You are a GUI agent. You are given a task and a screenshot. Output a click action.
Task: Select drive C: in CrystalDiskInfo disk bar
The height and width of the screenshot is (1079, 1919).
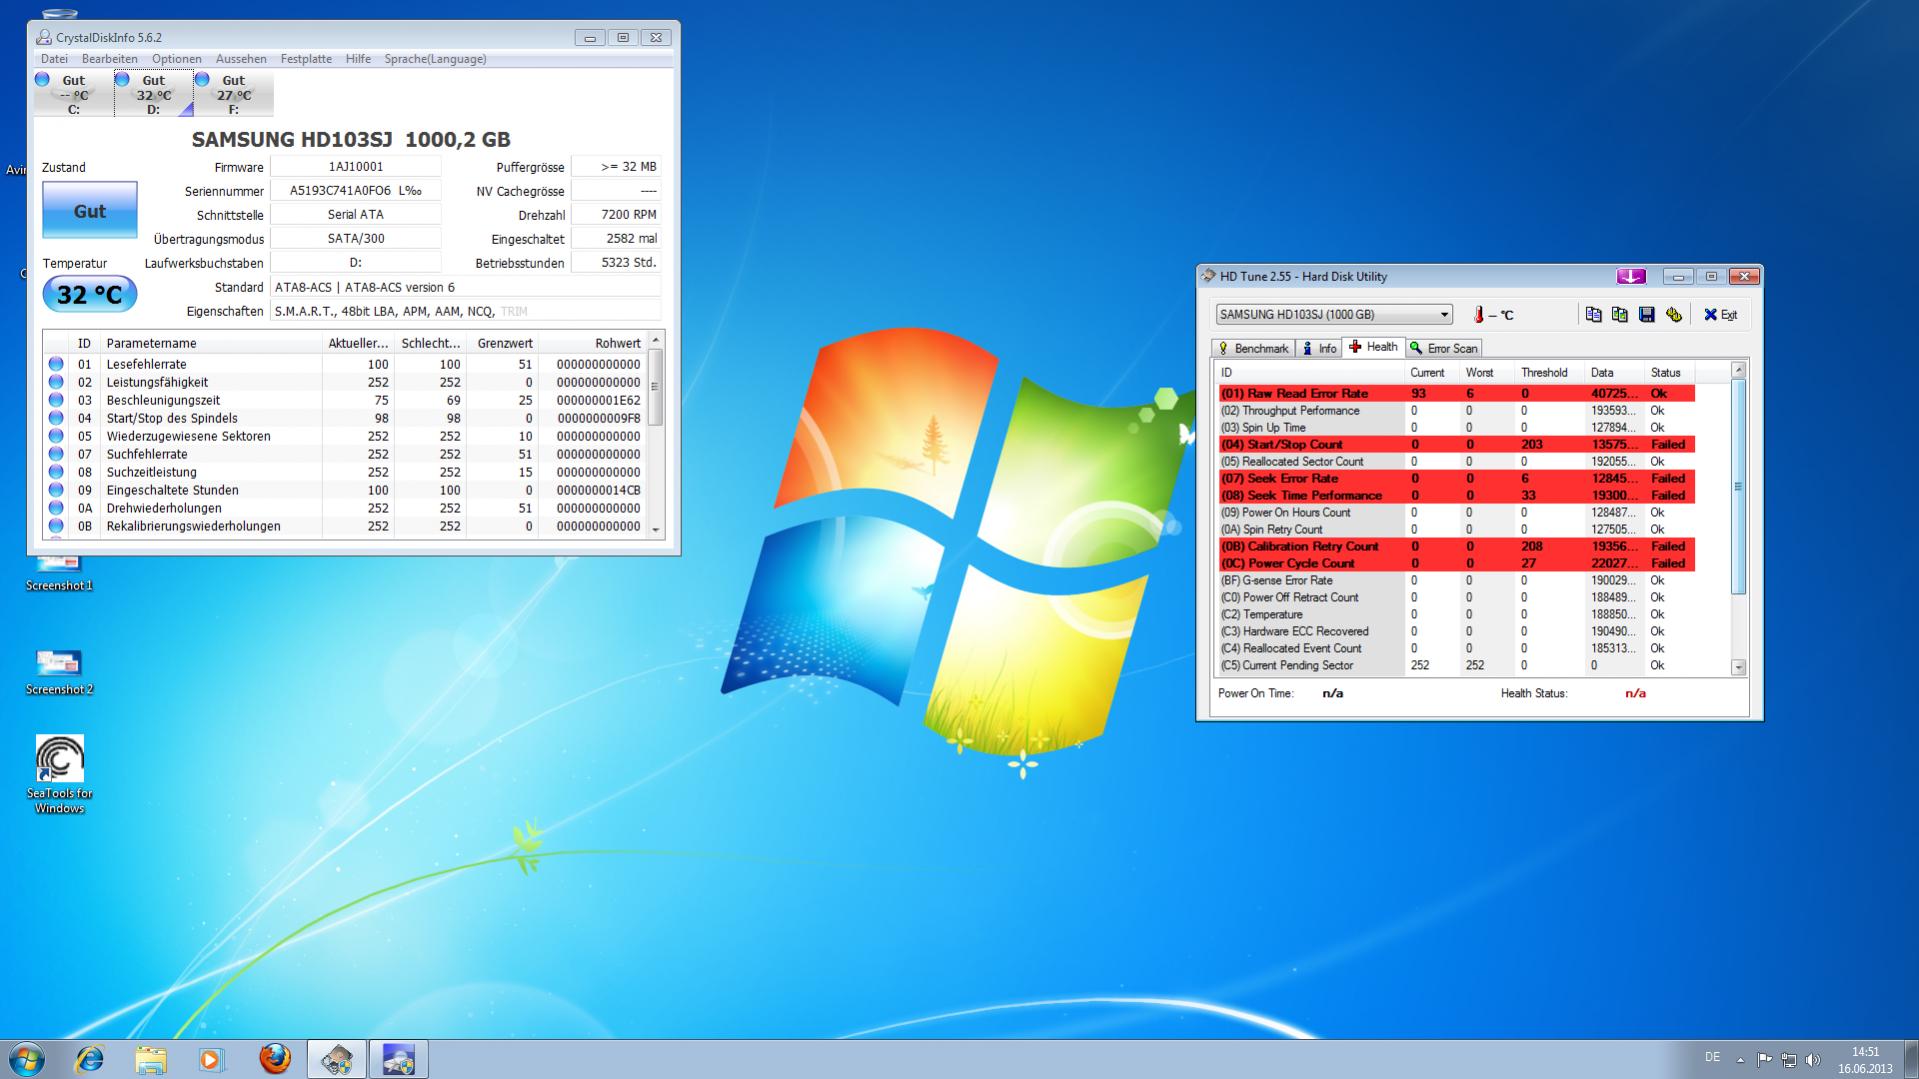pos(73,94)
